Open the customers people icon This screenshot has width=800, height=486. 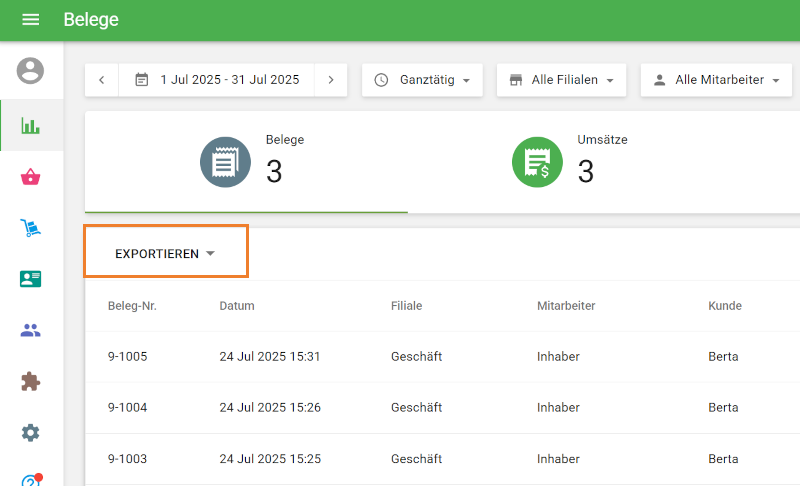[31, 330]
